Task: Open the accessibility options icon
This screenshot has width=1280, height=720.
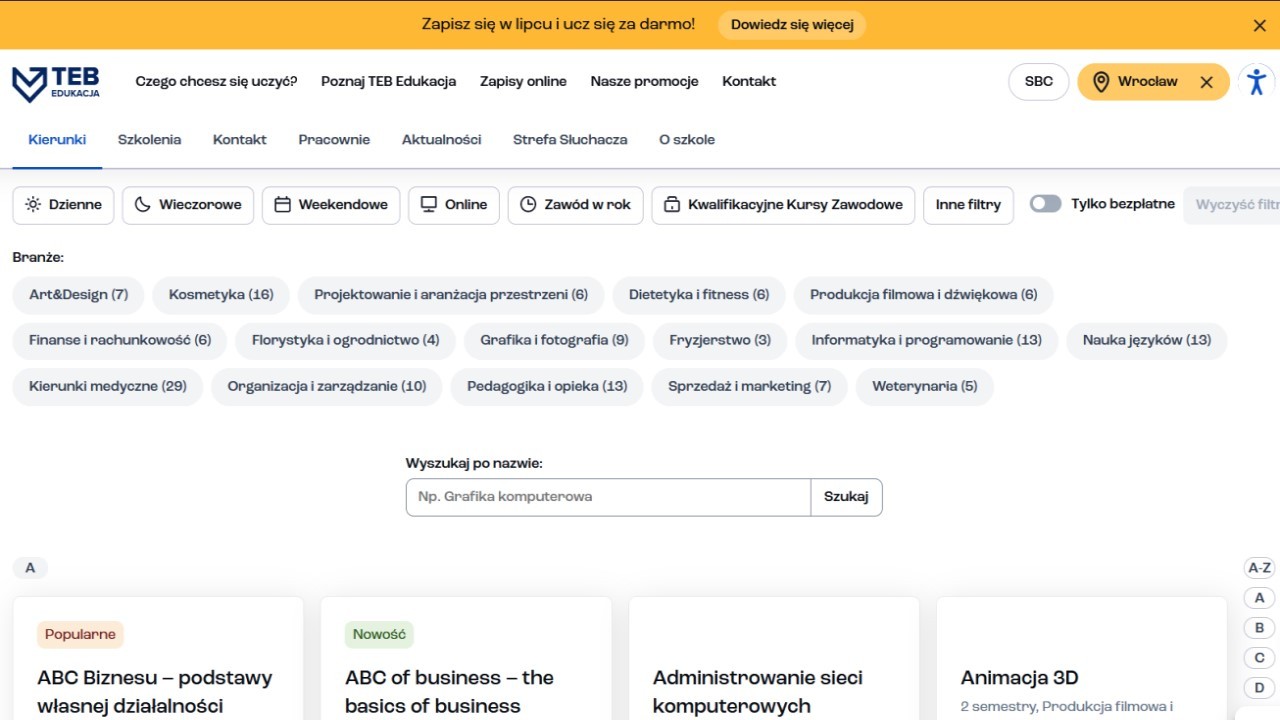Action: (1257, 82)
